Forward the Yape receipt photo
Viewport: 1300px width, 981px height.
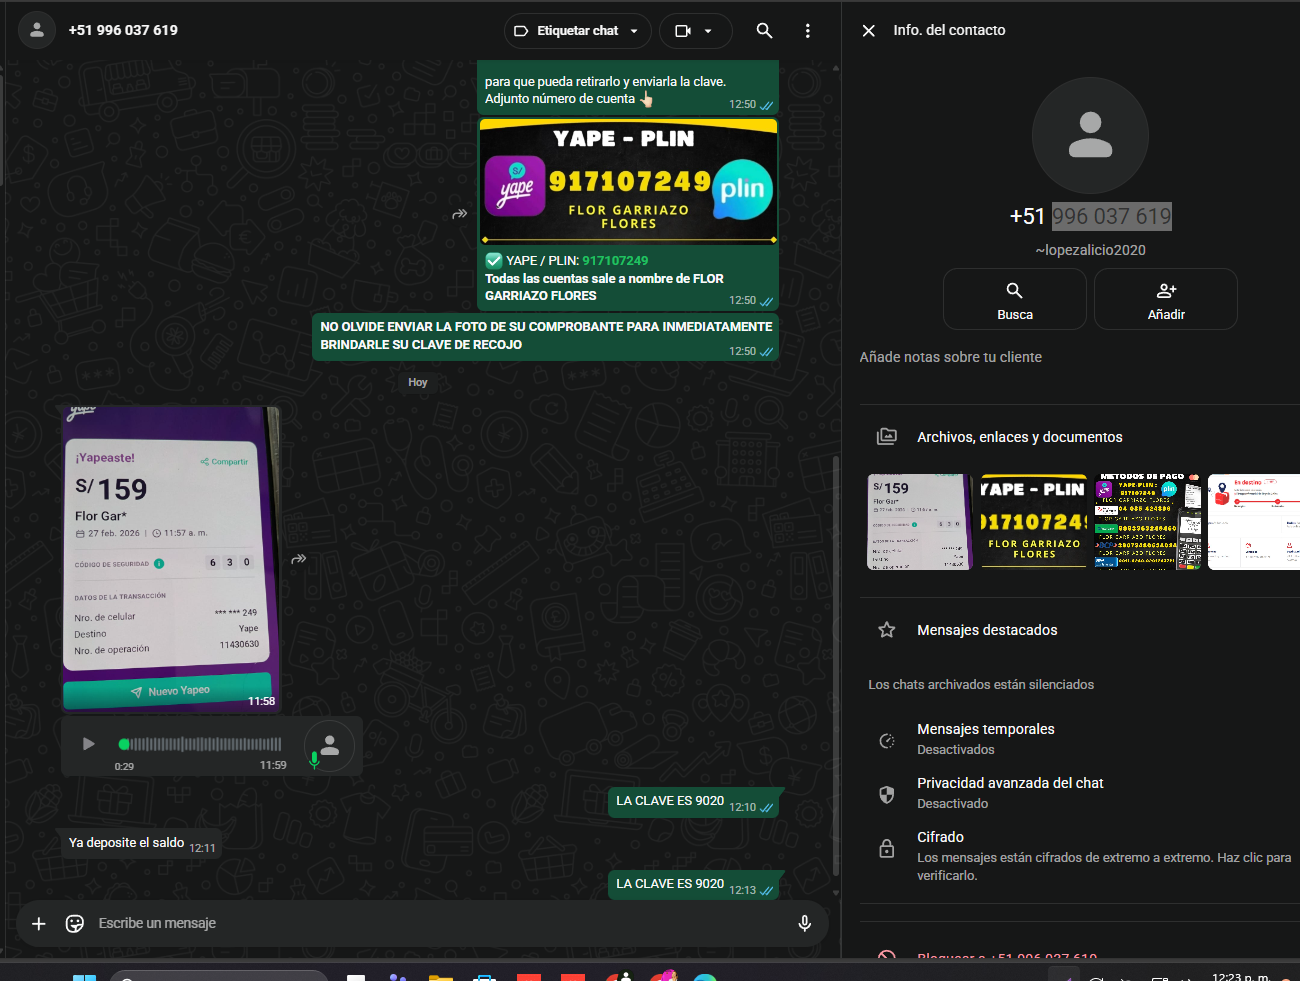(298, 559)
